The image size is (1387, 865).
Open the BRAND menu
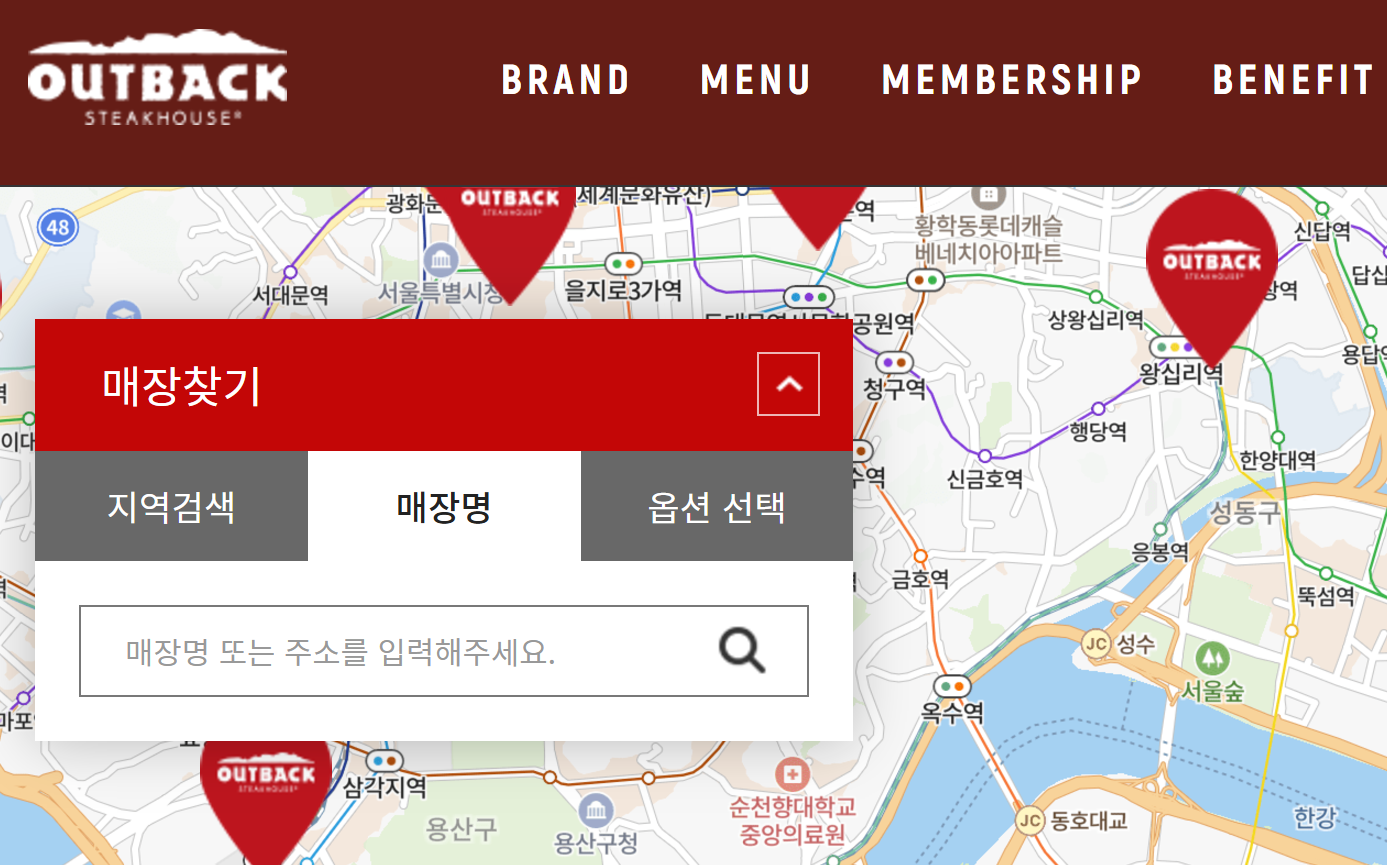[566, 80]
